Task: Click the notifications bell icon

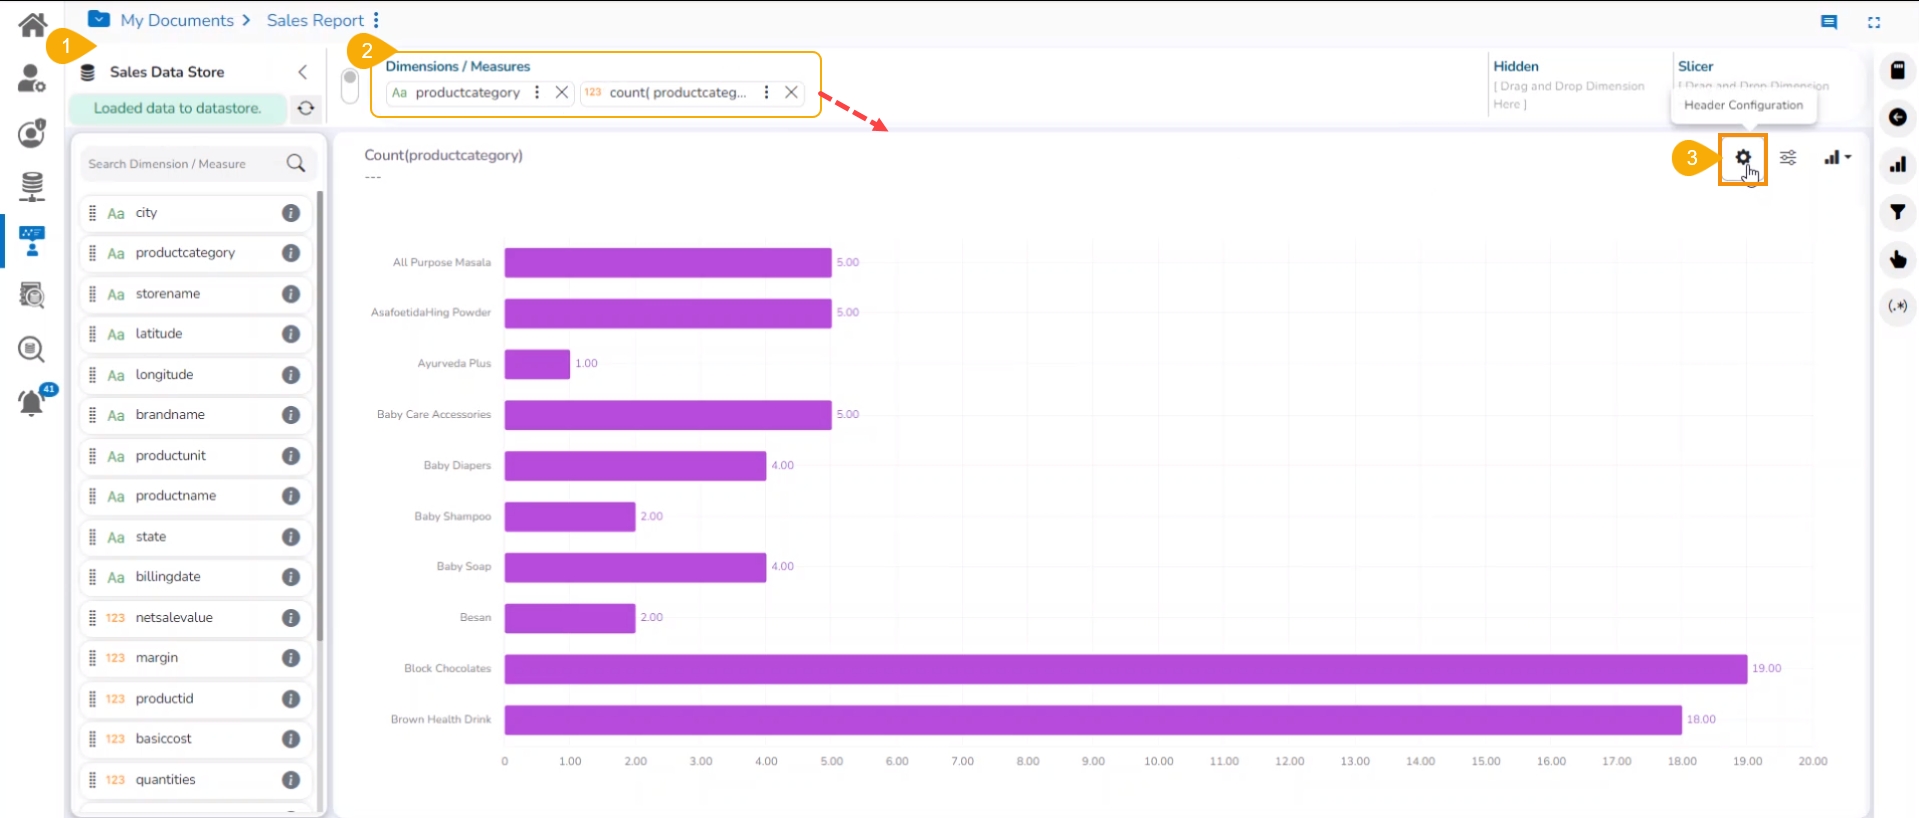Action: click(32, 403)
